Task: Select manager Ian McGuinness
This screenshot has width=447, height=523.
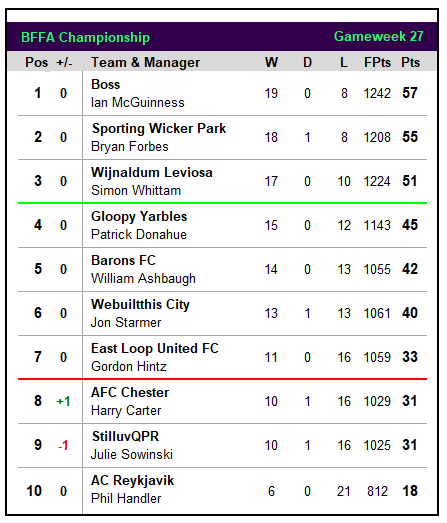Action: (137, 102)
